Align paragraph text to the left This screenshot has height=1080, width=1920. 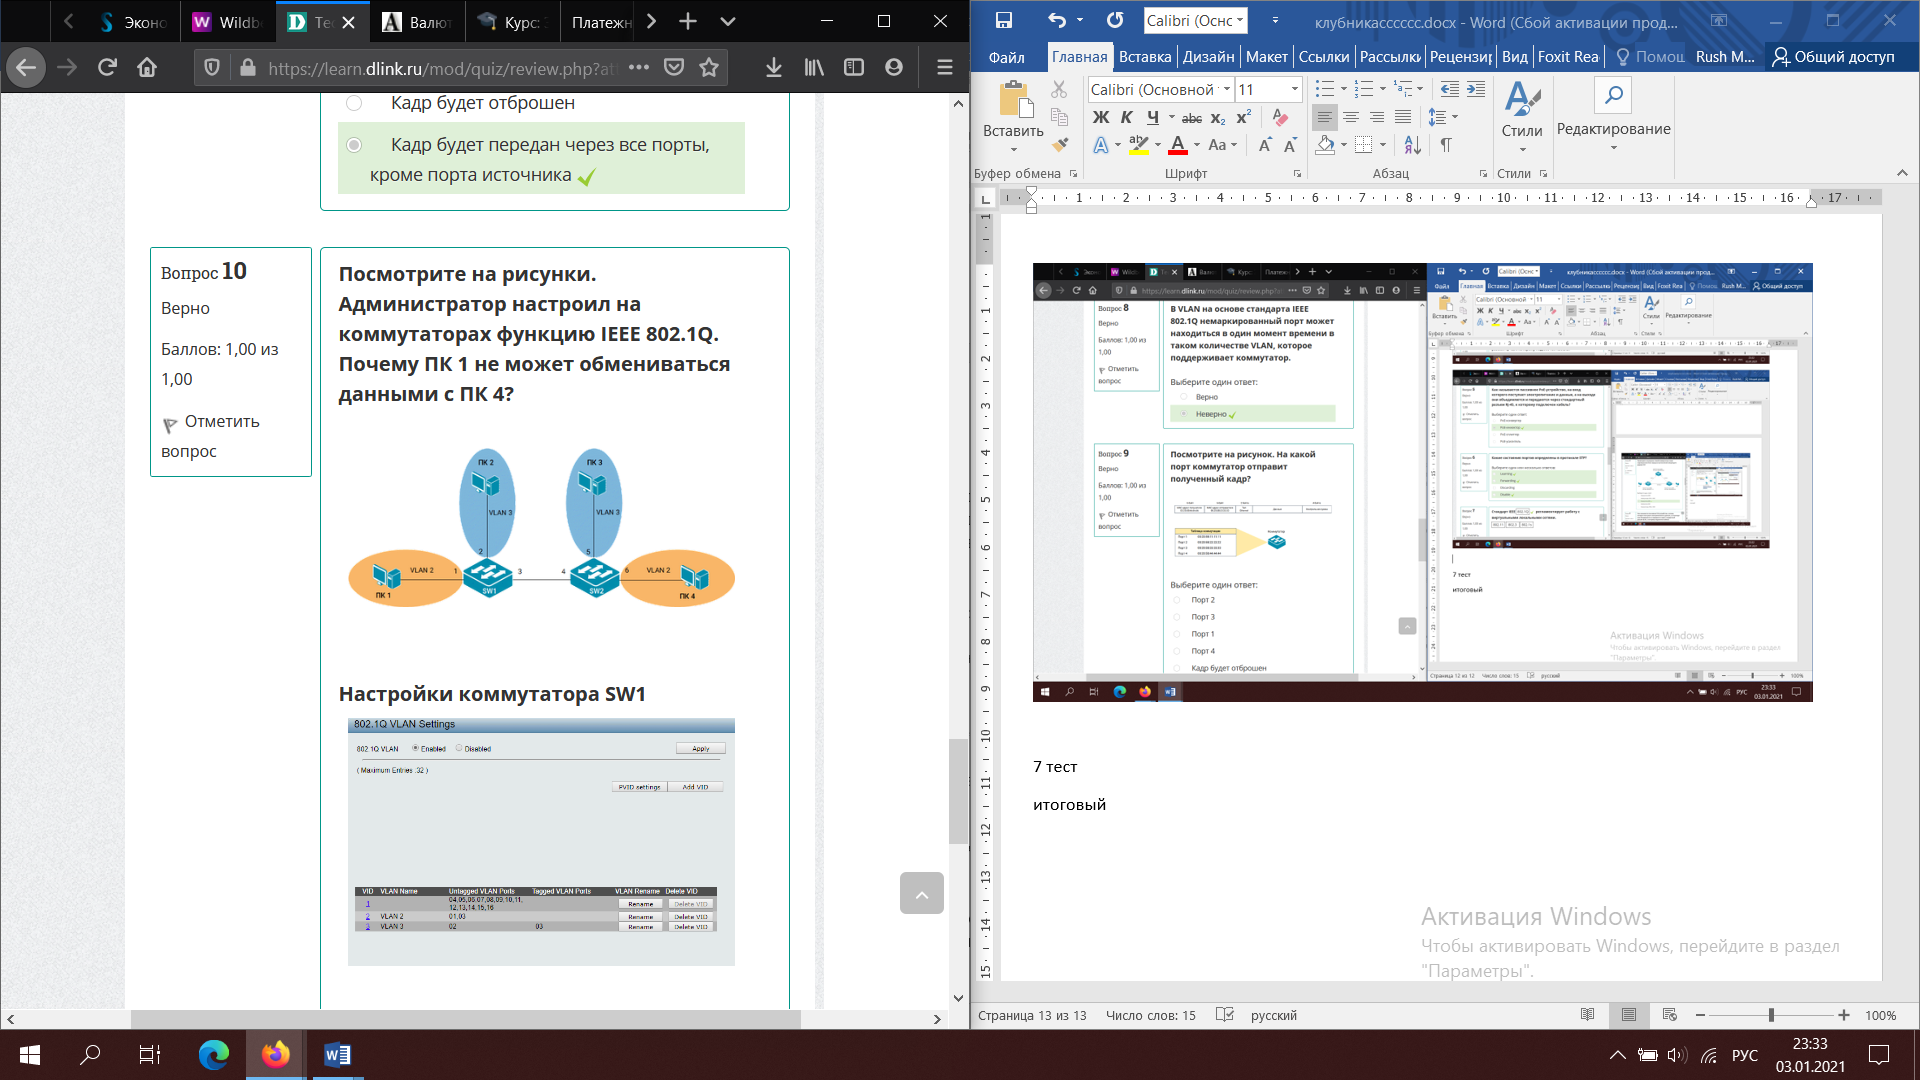coord(1324,118)
